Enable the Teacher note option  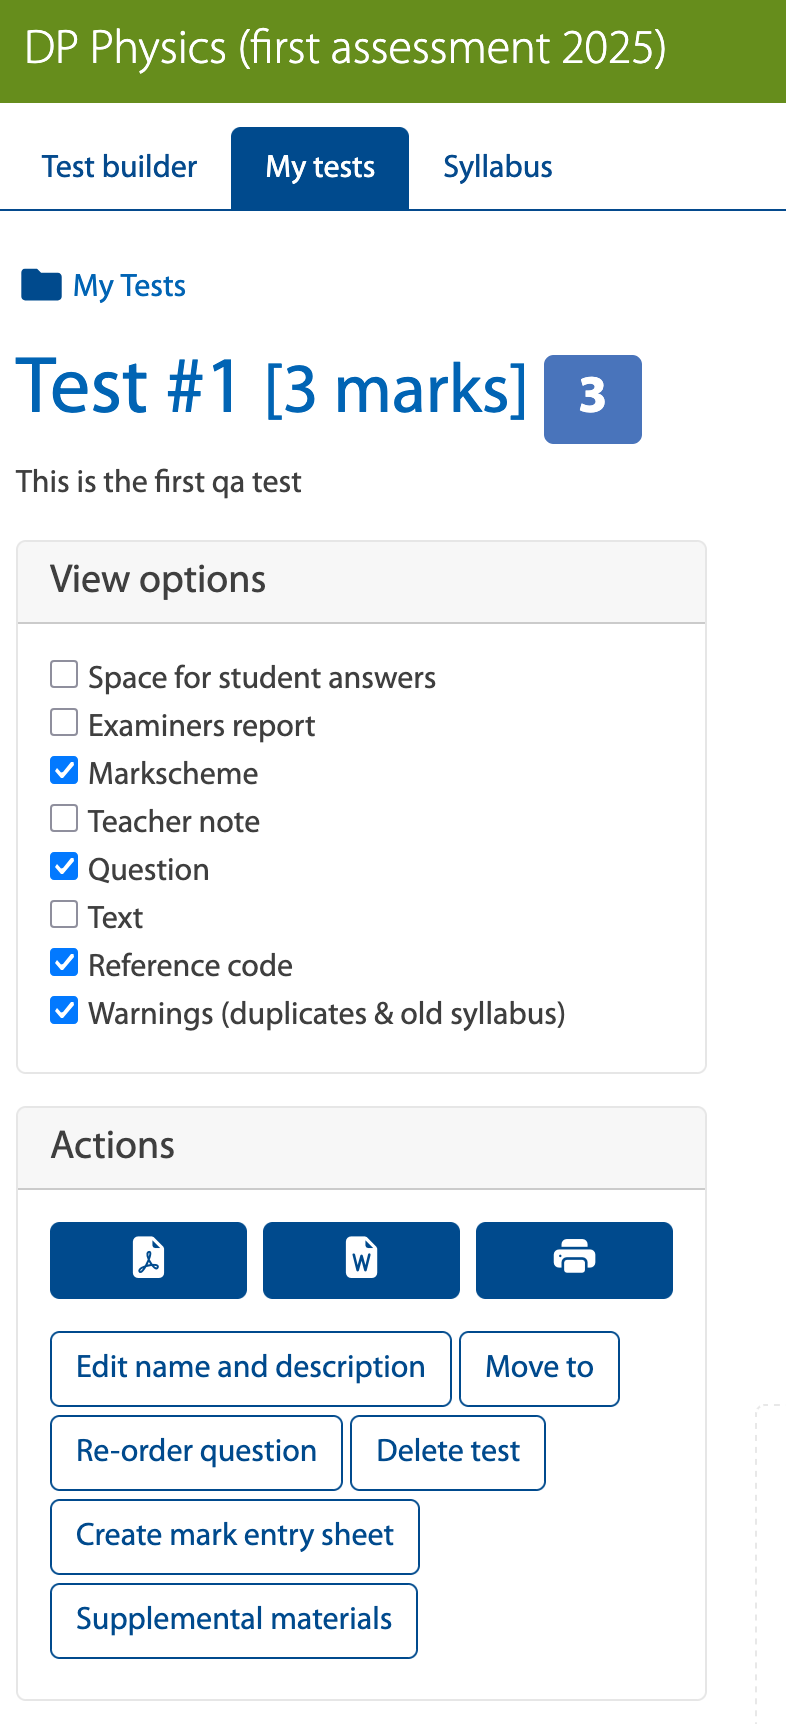tap(63, 817)
